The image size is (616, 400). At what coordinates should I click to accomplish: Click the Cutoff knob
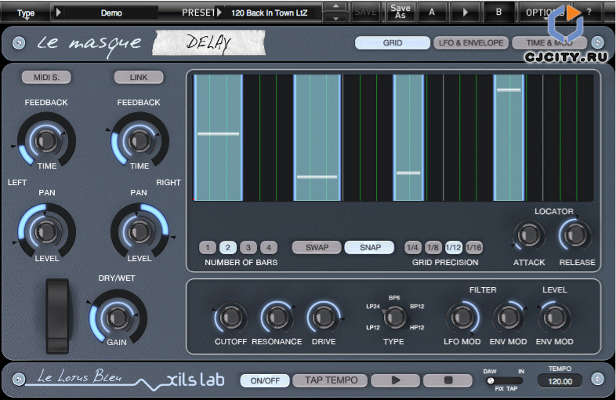[x=231, y=317]
